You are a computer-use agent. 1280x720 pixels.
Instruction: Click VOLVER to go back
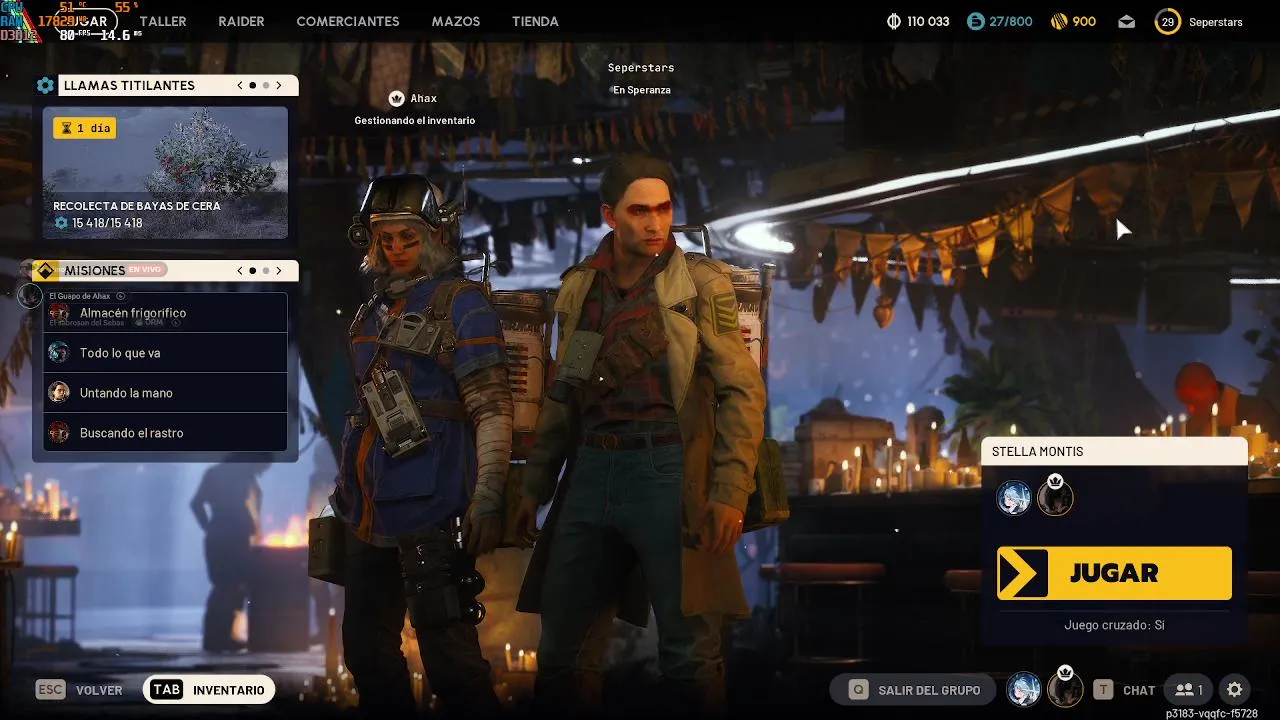(x=79, y=690)
